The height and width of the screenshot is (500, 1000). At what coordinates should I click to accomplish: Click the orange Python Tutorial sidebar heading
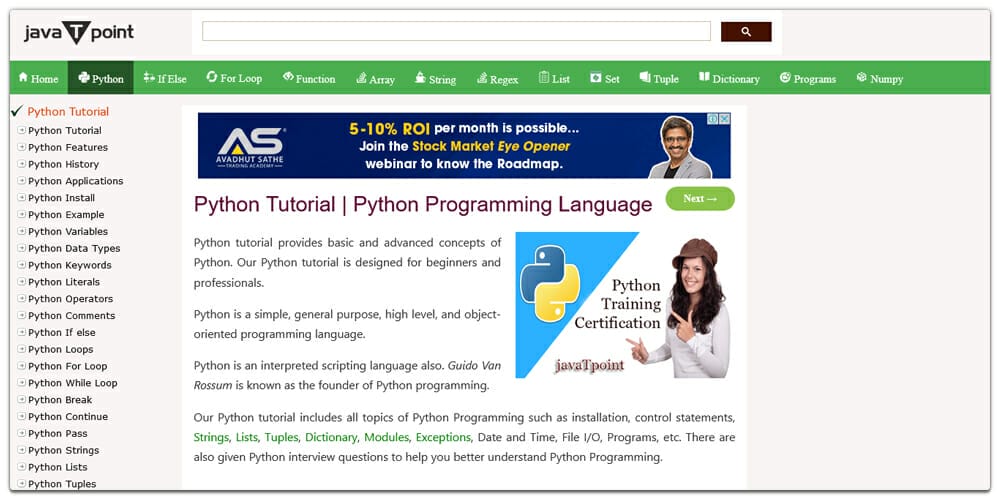(68, 112)
